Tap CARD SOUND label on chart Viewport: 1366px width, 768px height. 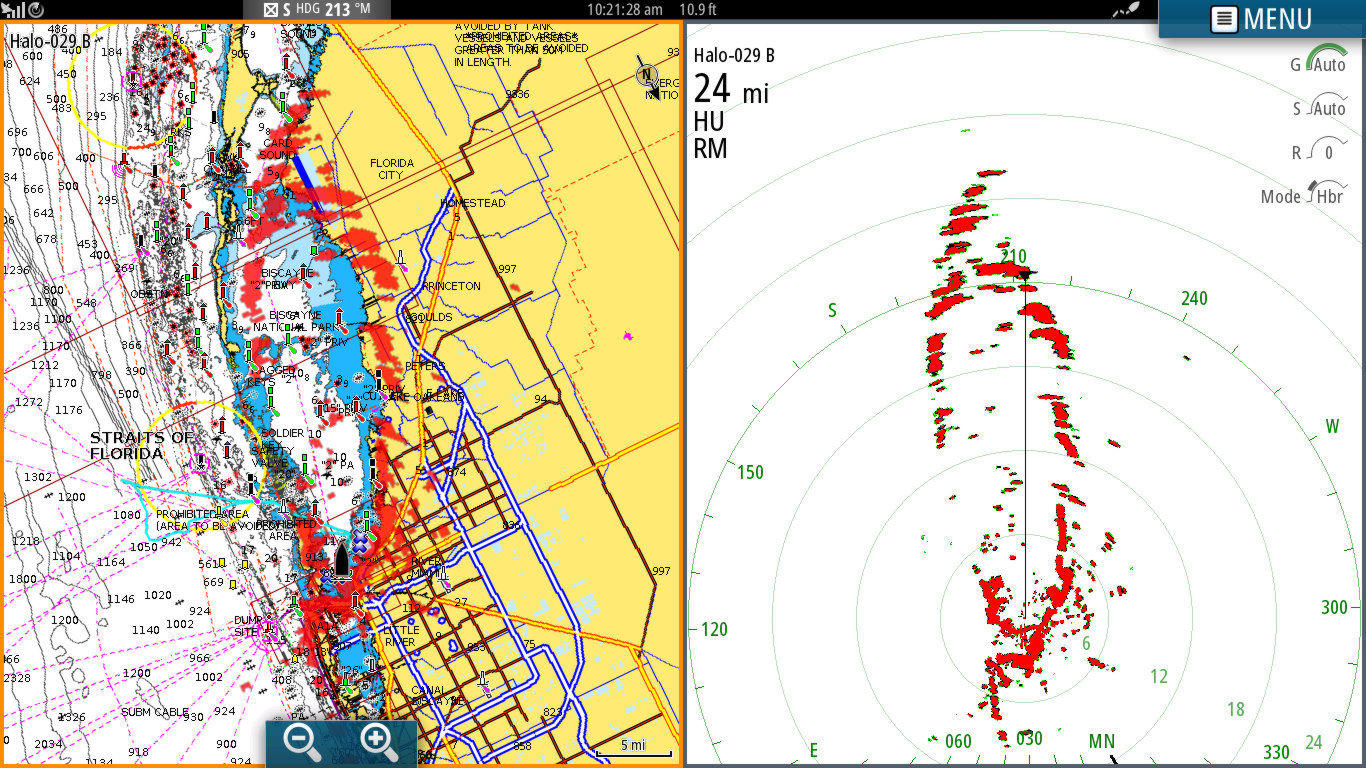pos(277,149)
